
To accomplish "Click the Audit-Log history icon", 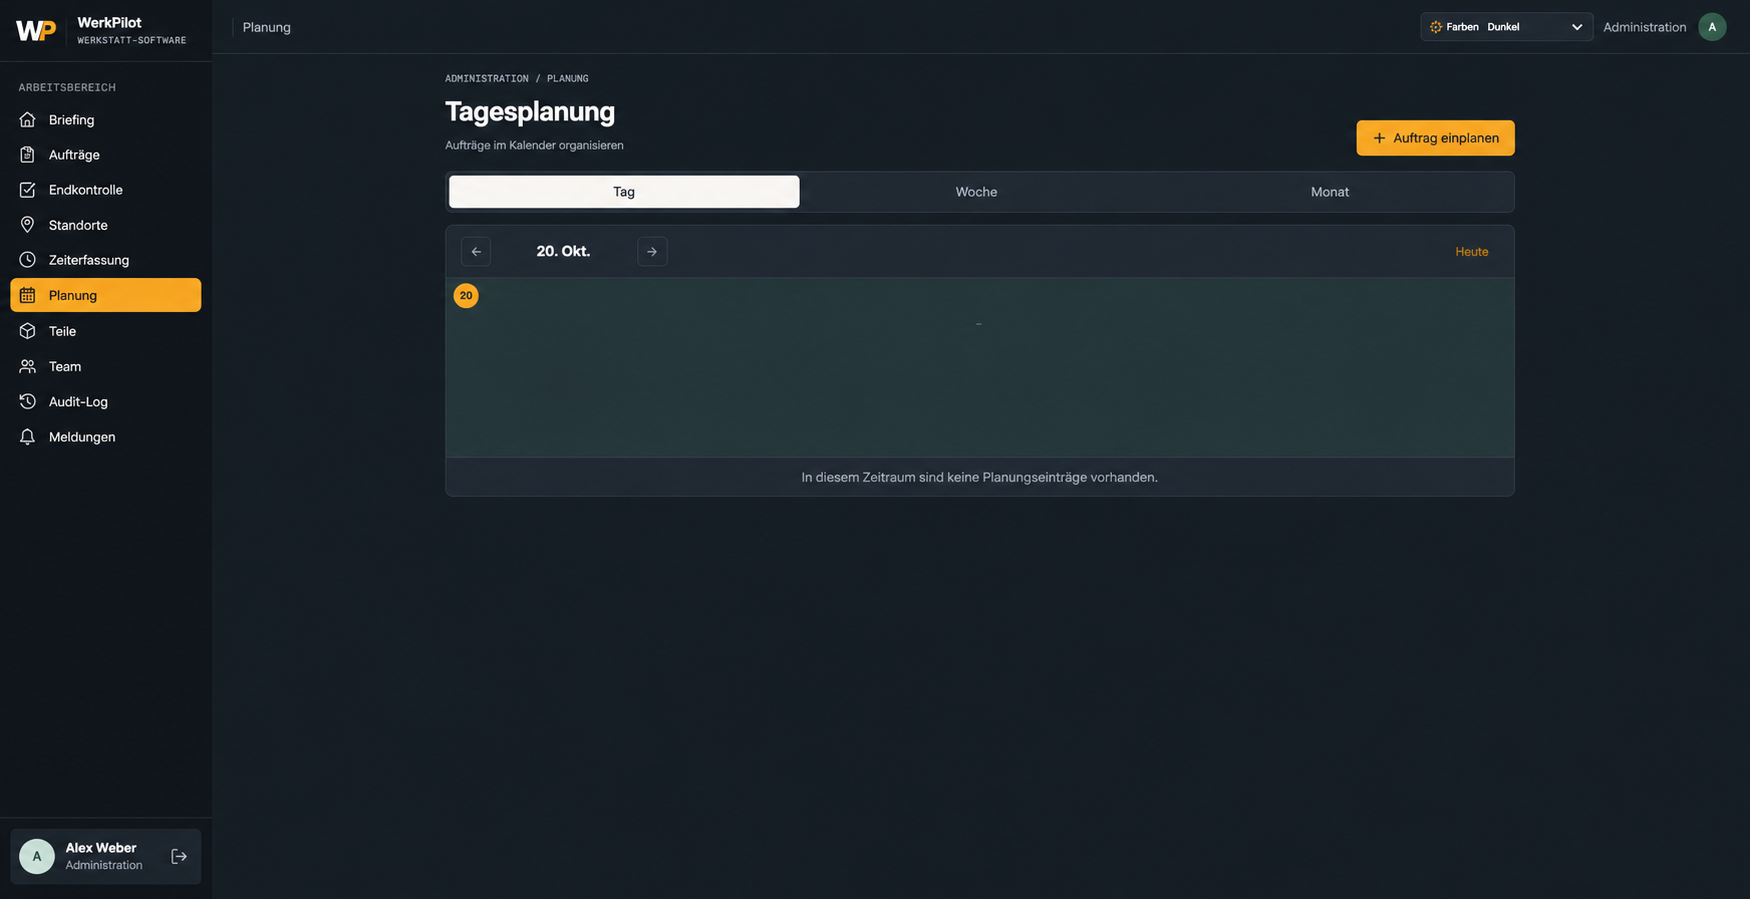I will [x=27, y=402].
